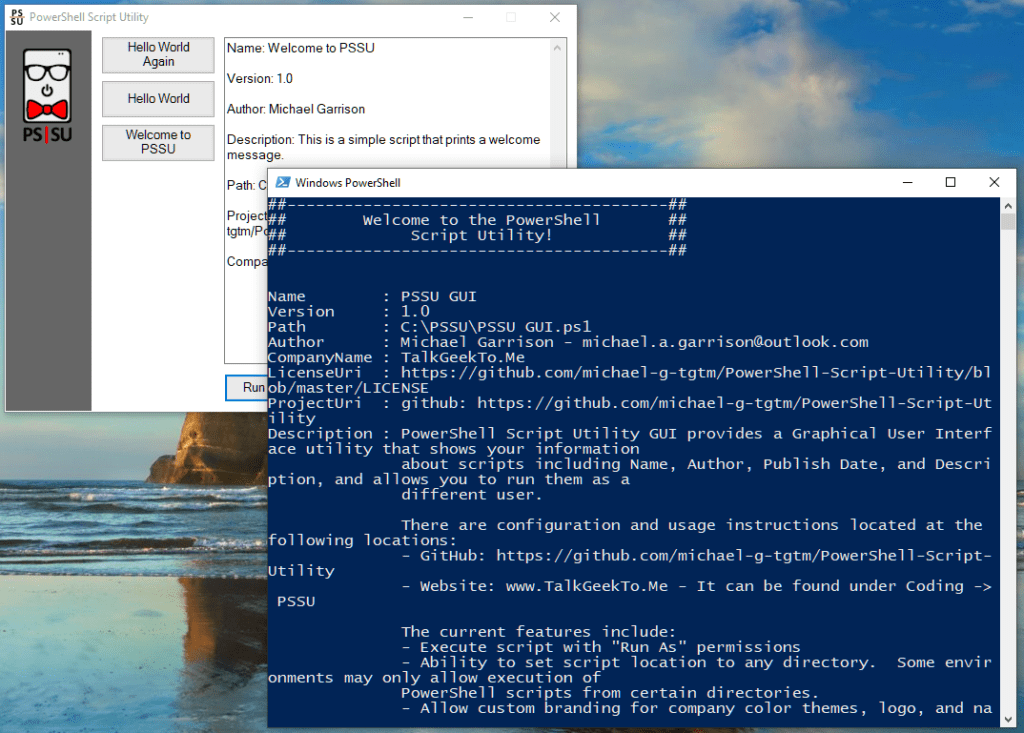This screenshot has height=733, width=1024.
Task: Click the Windows PowerShell title bar icon
Action: coord(283,182)
